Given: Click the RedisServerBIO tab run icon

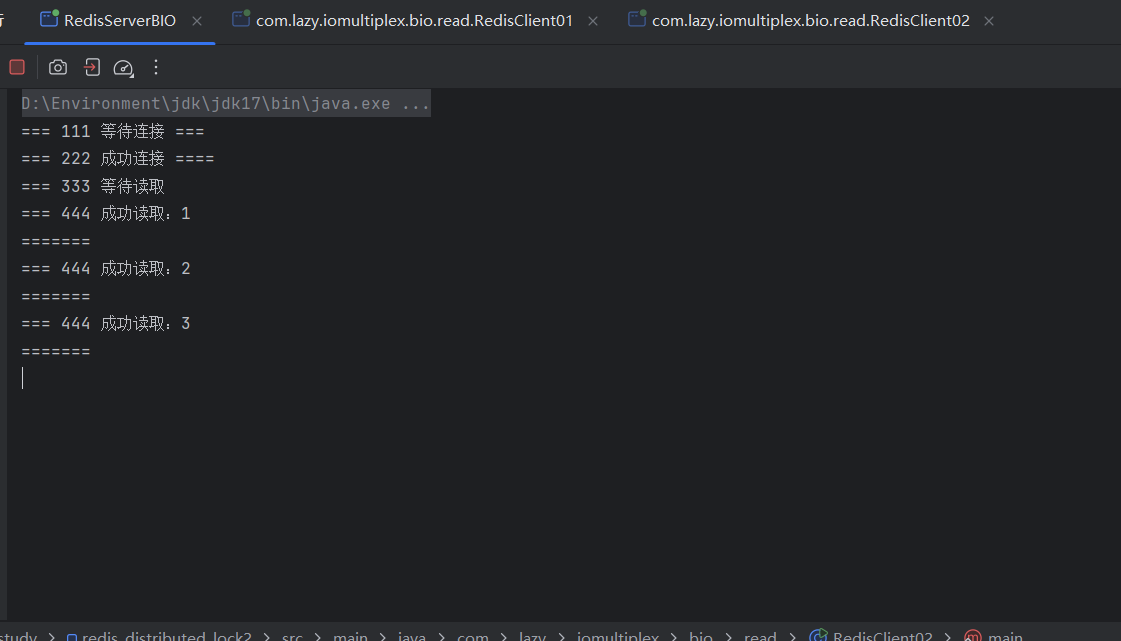Looking at the screenshot, I should click(48, 20).
